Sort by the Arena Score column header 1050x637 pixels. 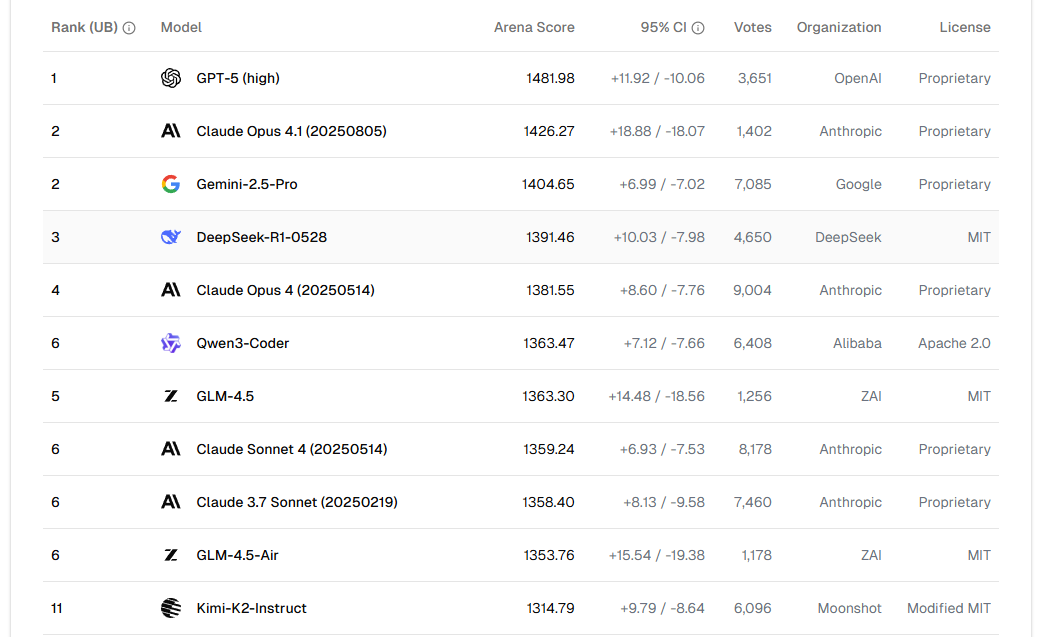pyautogui.click(x=534, y=27)
